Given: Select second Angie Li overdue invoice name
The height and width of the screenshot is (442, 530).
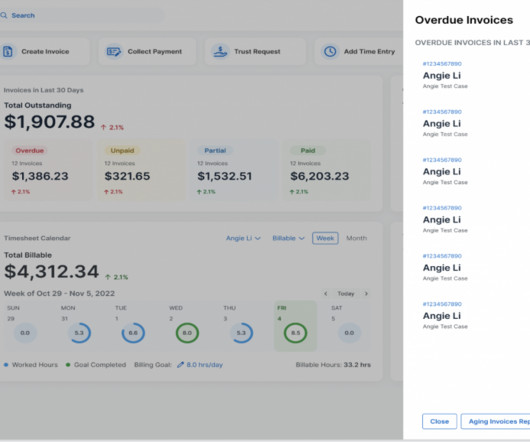Looking at the screenshot, I should tap(442, 123).
